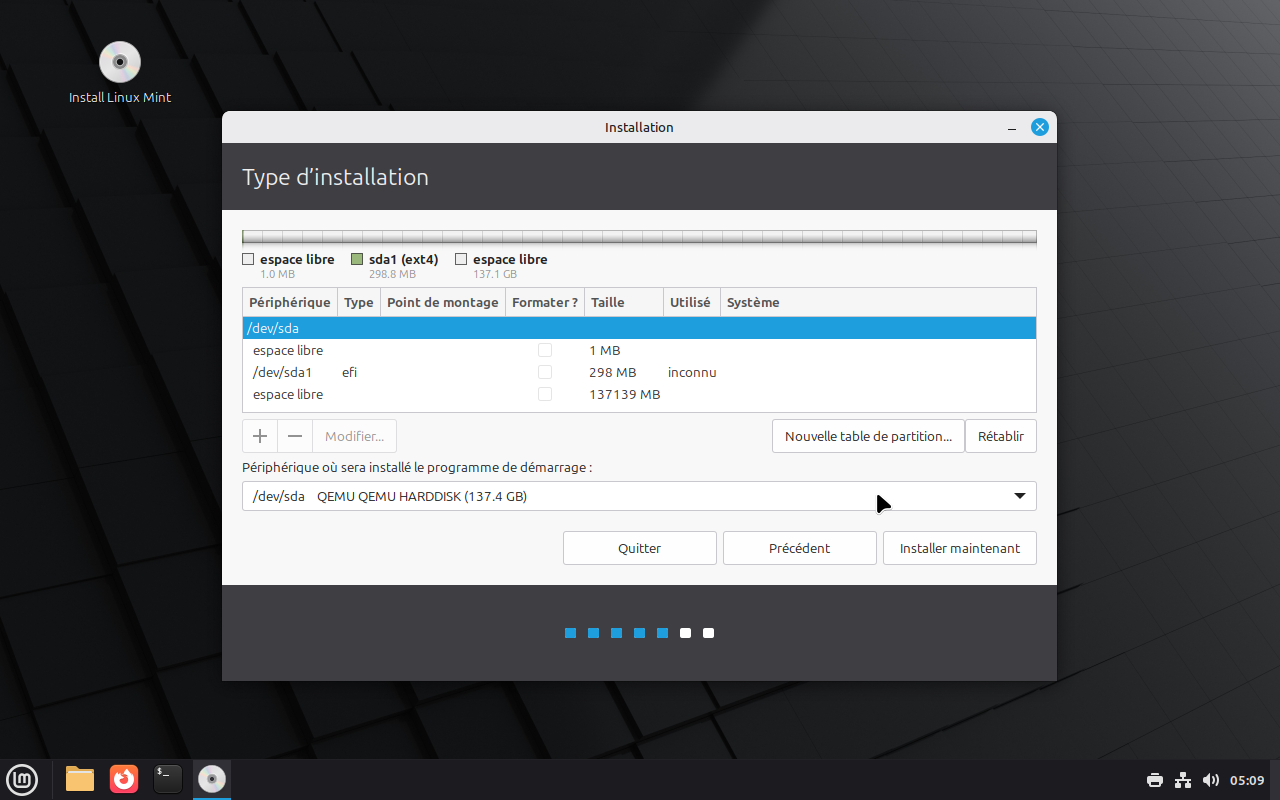Select the /dev/sda1 efi partition row

(639, 372)
